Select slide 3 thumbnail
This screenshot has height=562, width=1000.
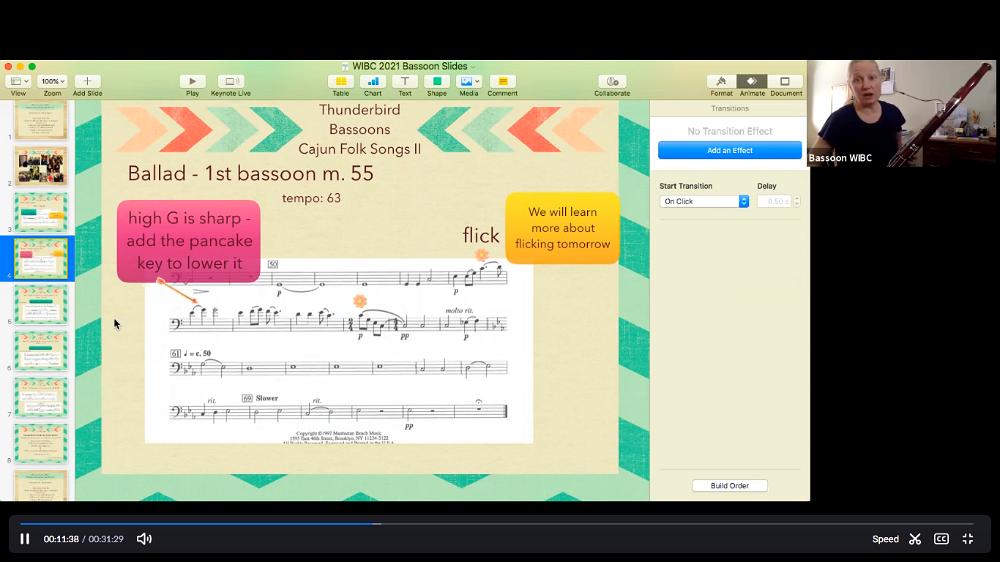click(x=41, y=212)
